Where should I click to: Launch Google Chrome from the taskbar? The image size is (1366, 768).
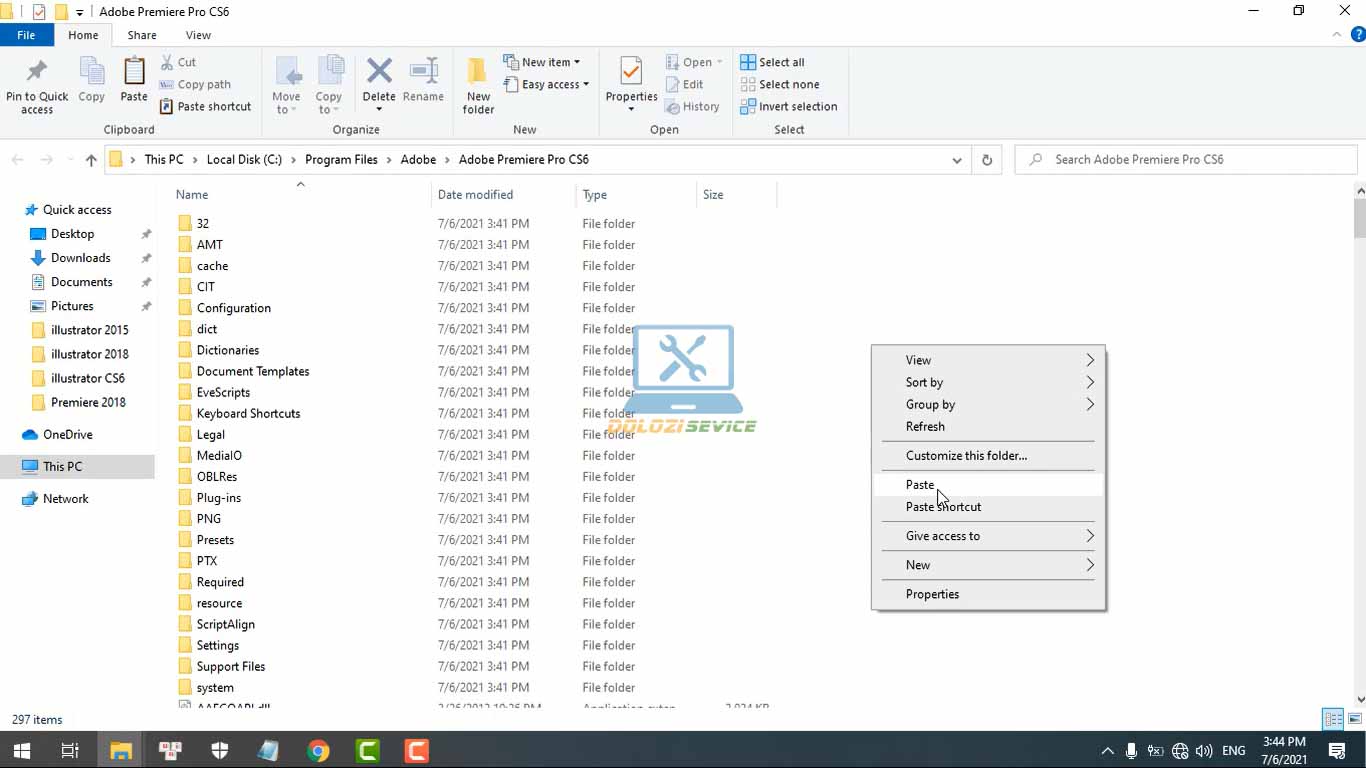pos(318,749)
